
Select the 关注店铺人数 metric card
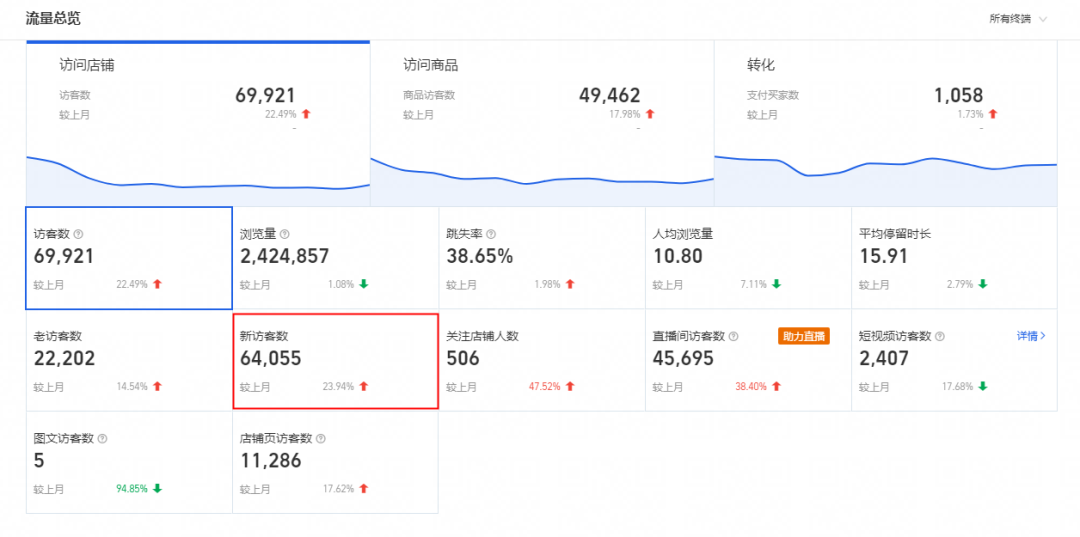tap(542, 361)
